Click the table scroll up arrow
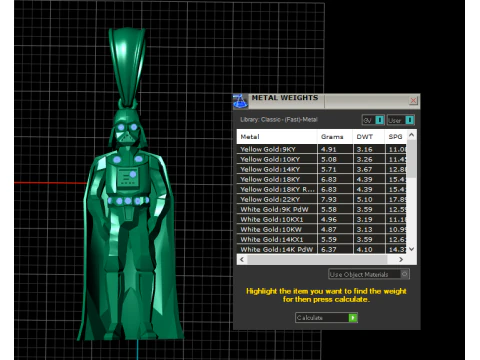 (412, 135)
